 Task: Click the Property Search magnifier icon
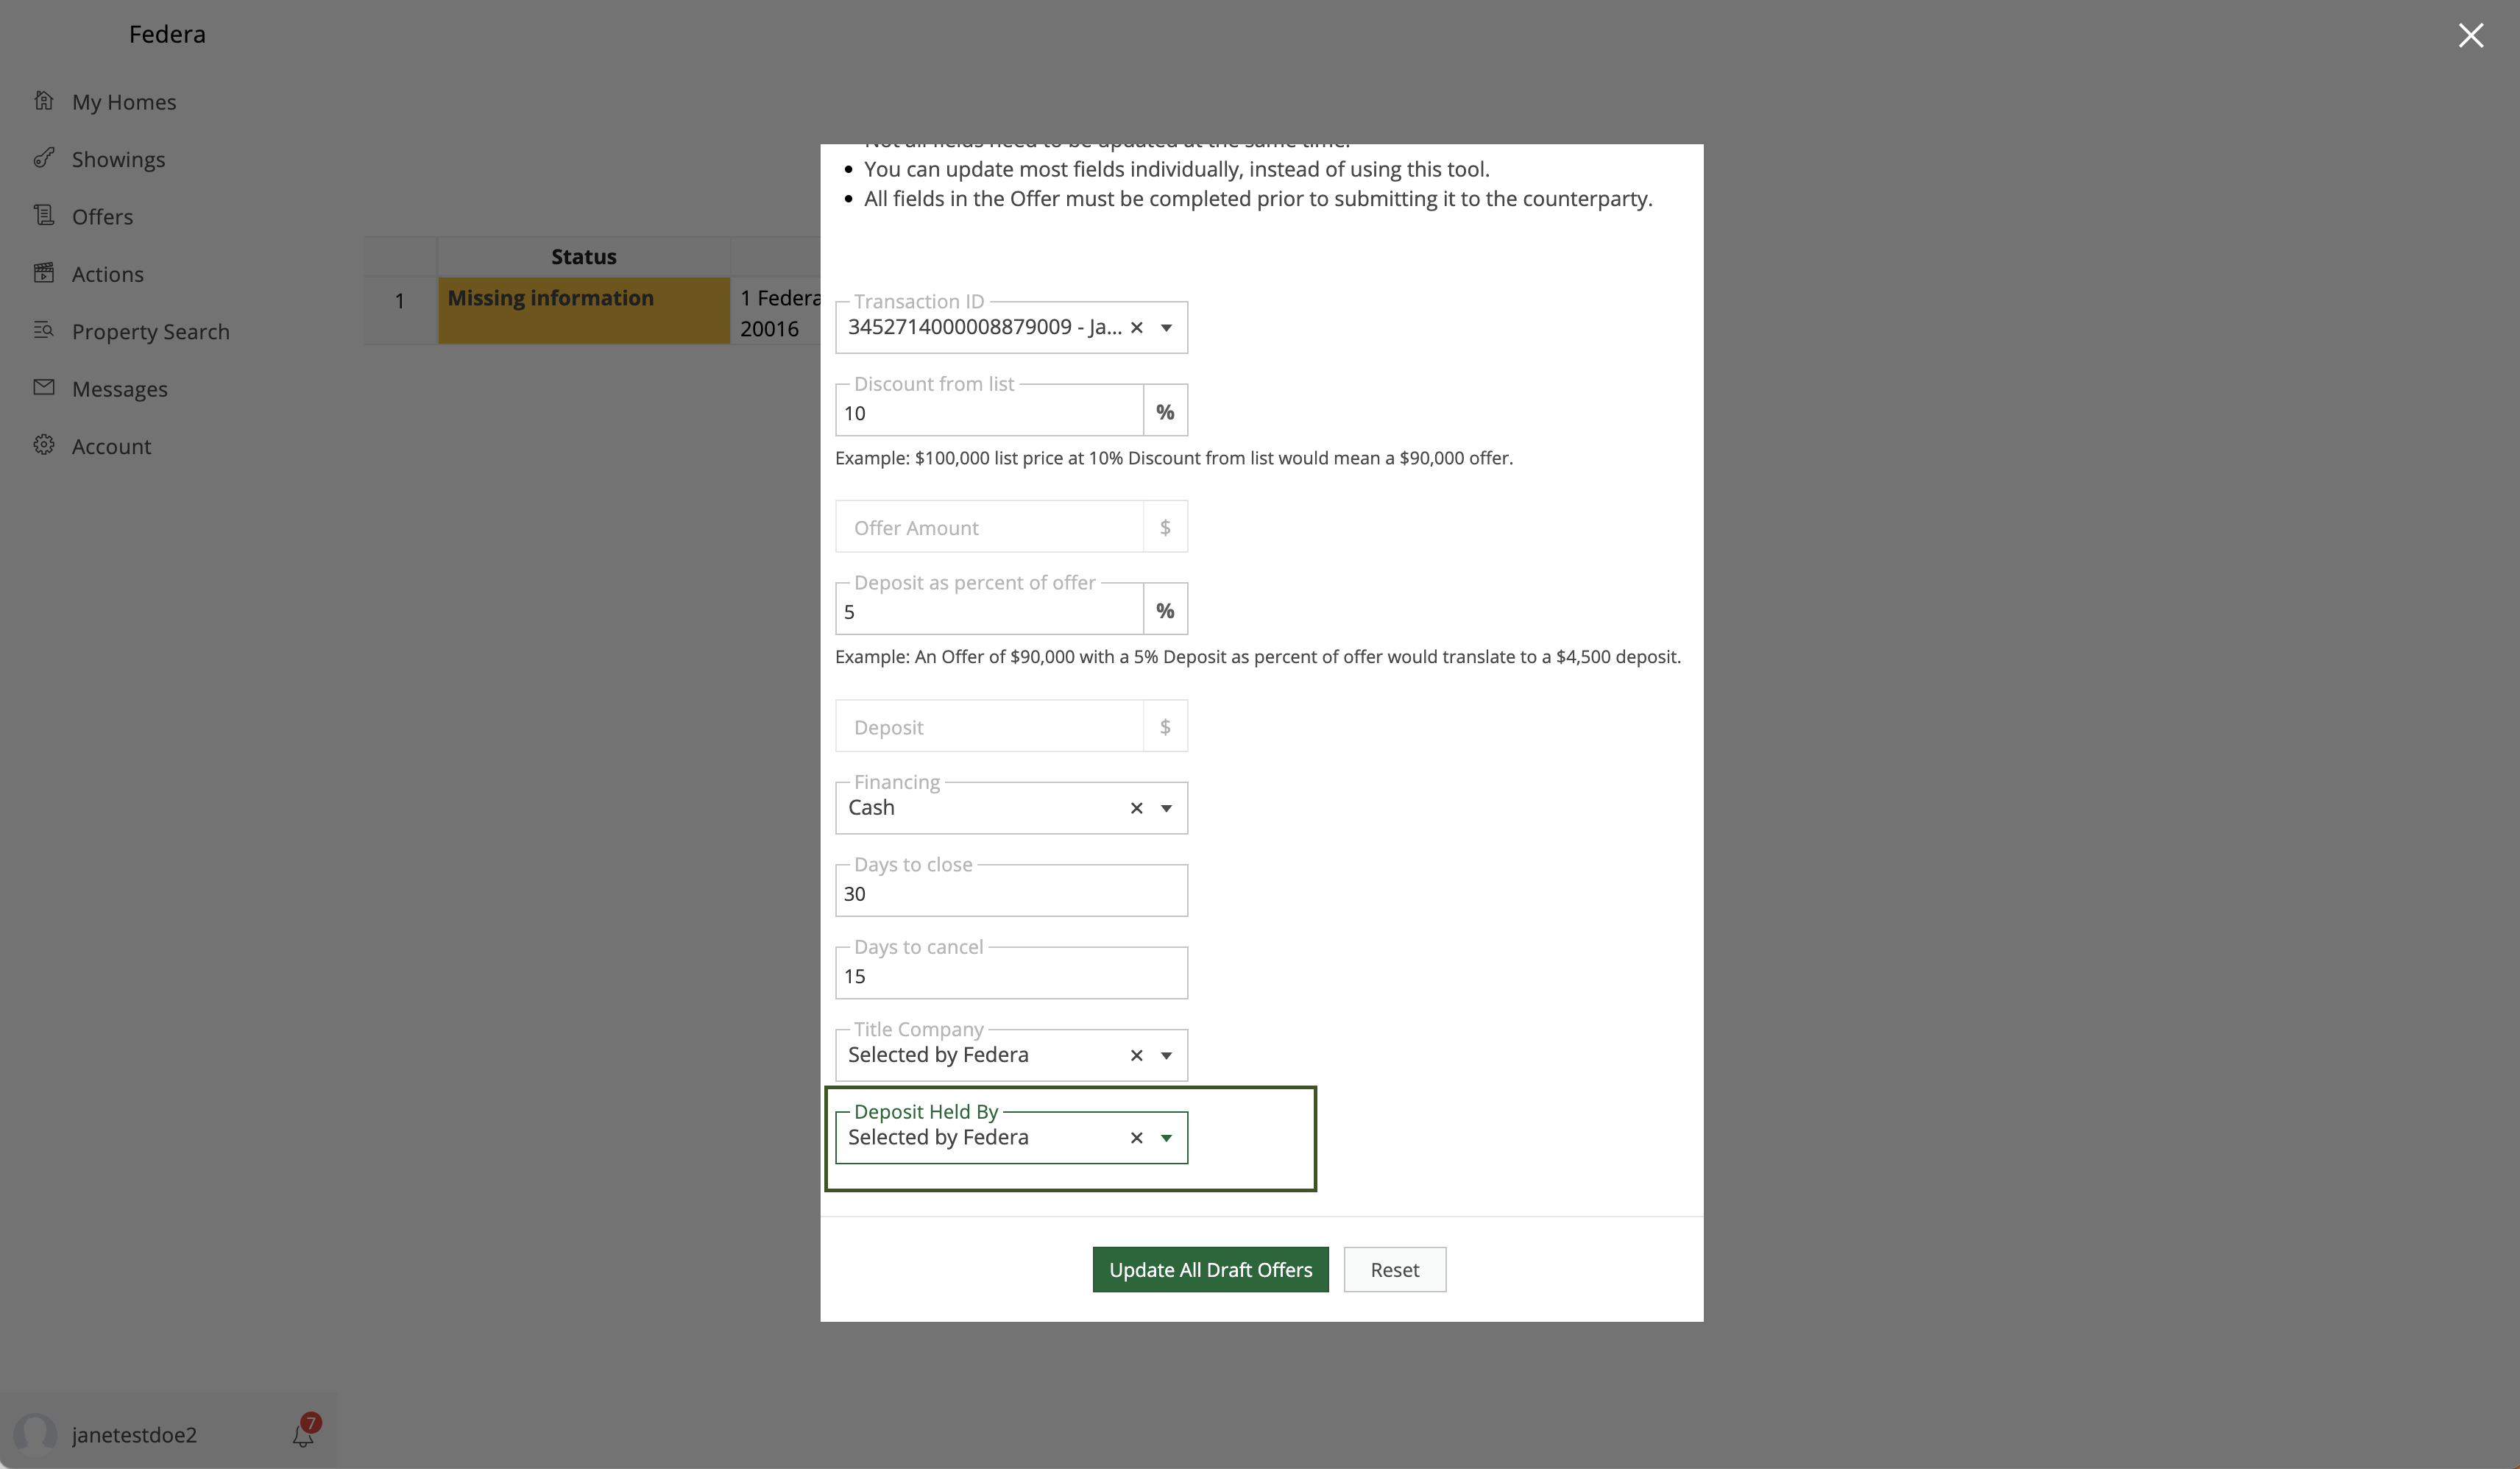44,330
